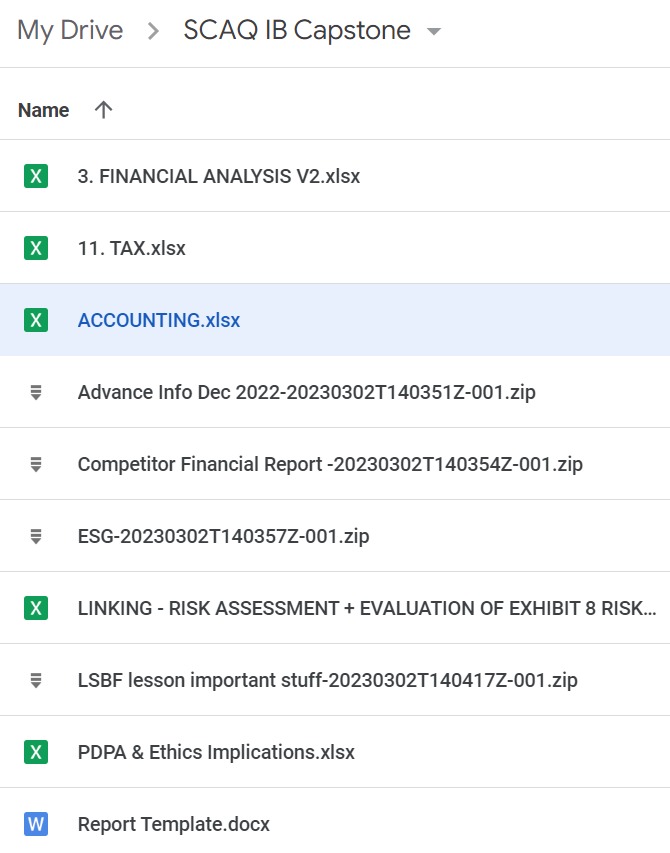Click the Excel icon beside 3. FINANCIAL ANALYSIS V2.xlsx

click(x=36, y=177)
